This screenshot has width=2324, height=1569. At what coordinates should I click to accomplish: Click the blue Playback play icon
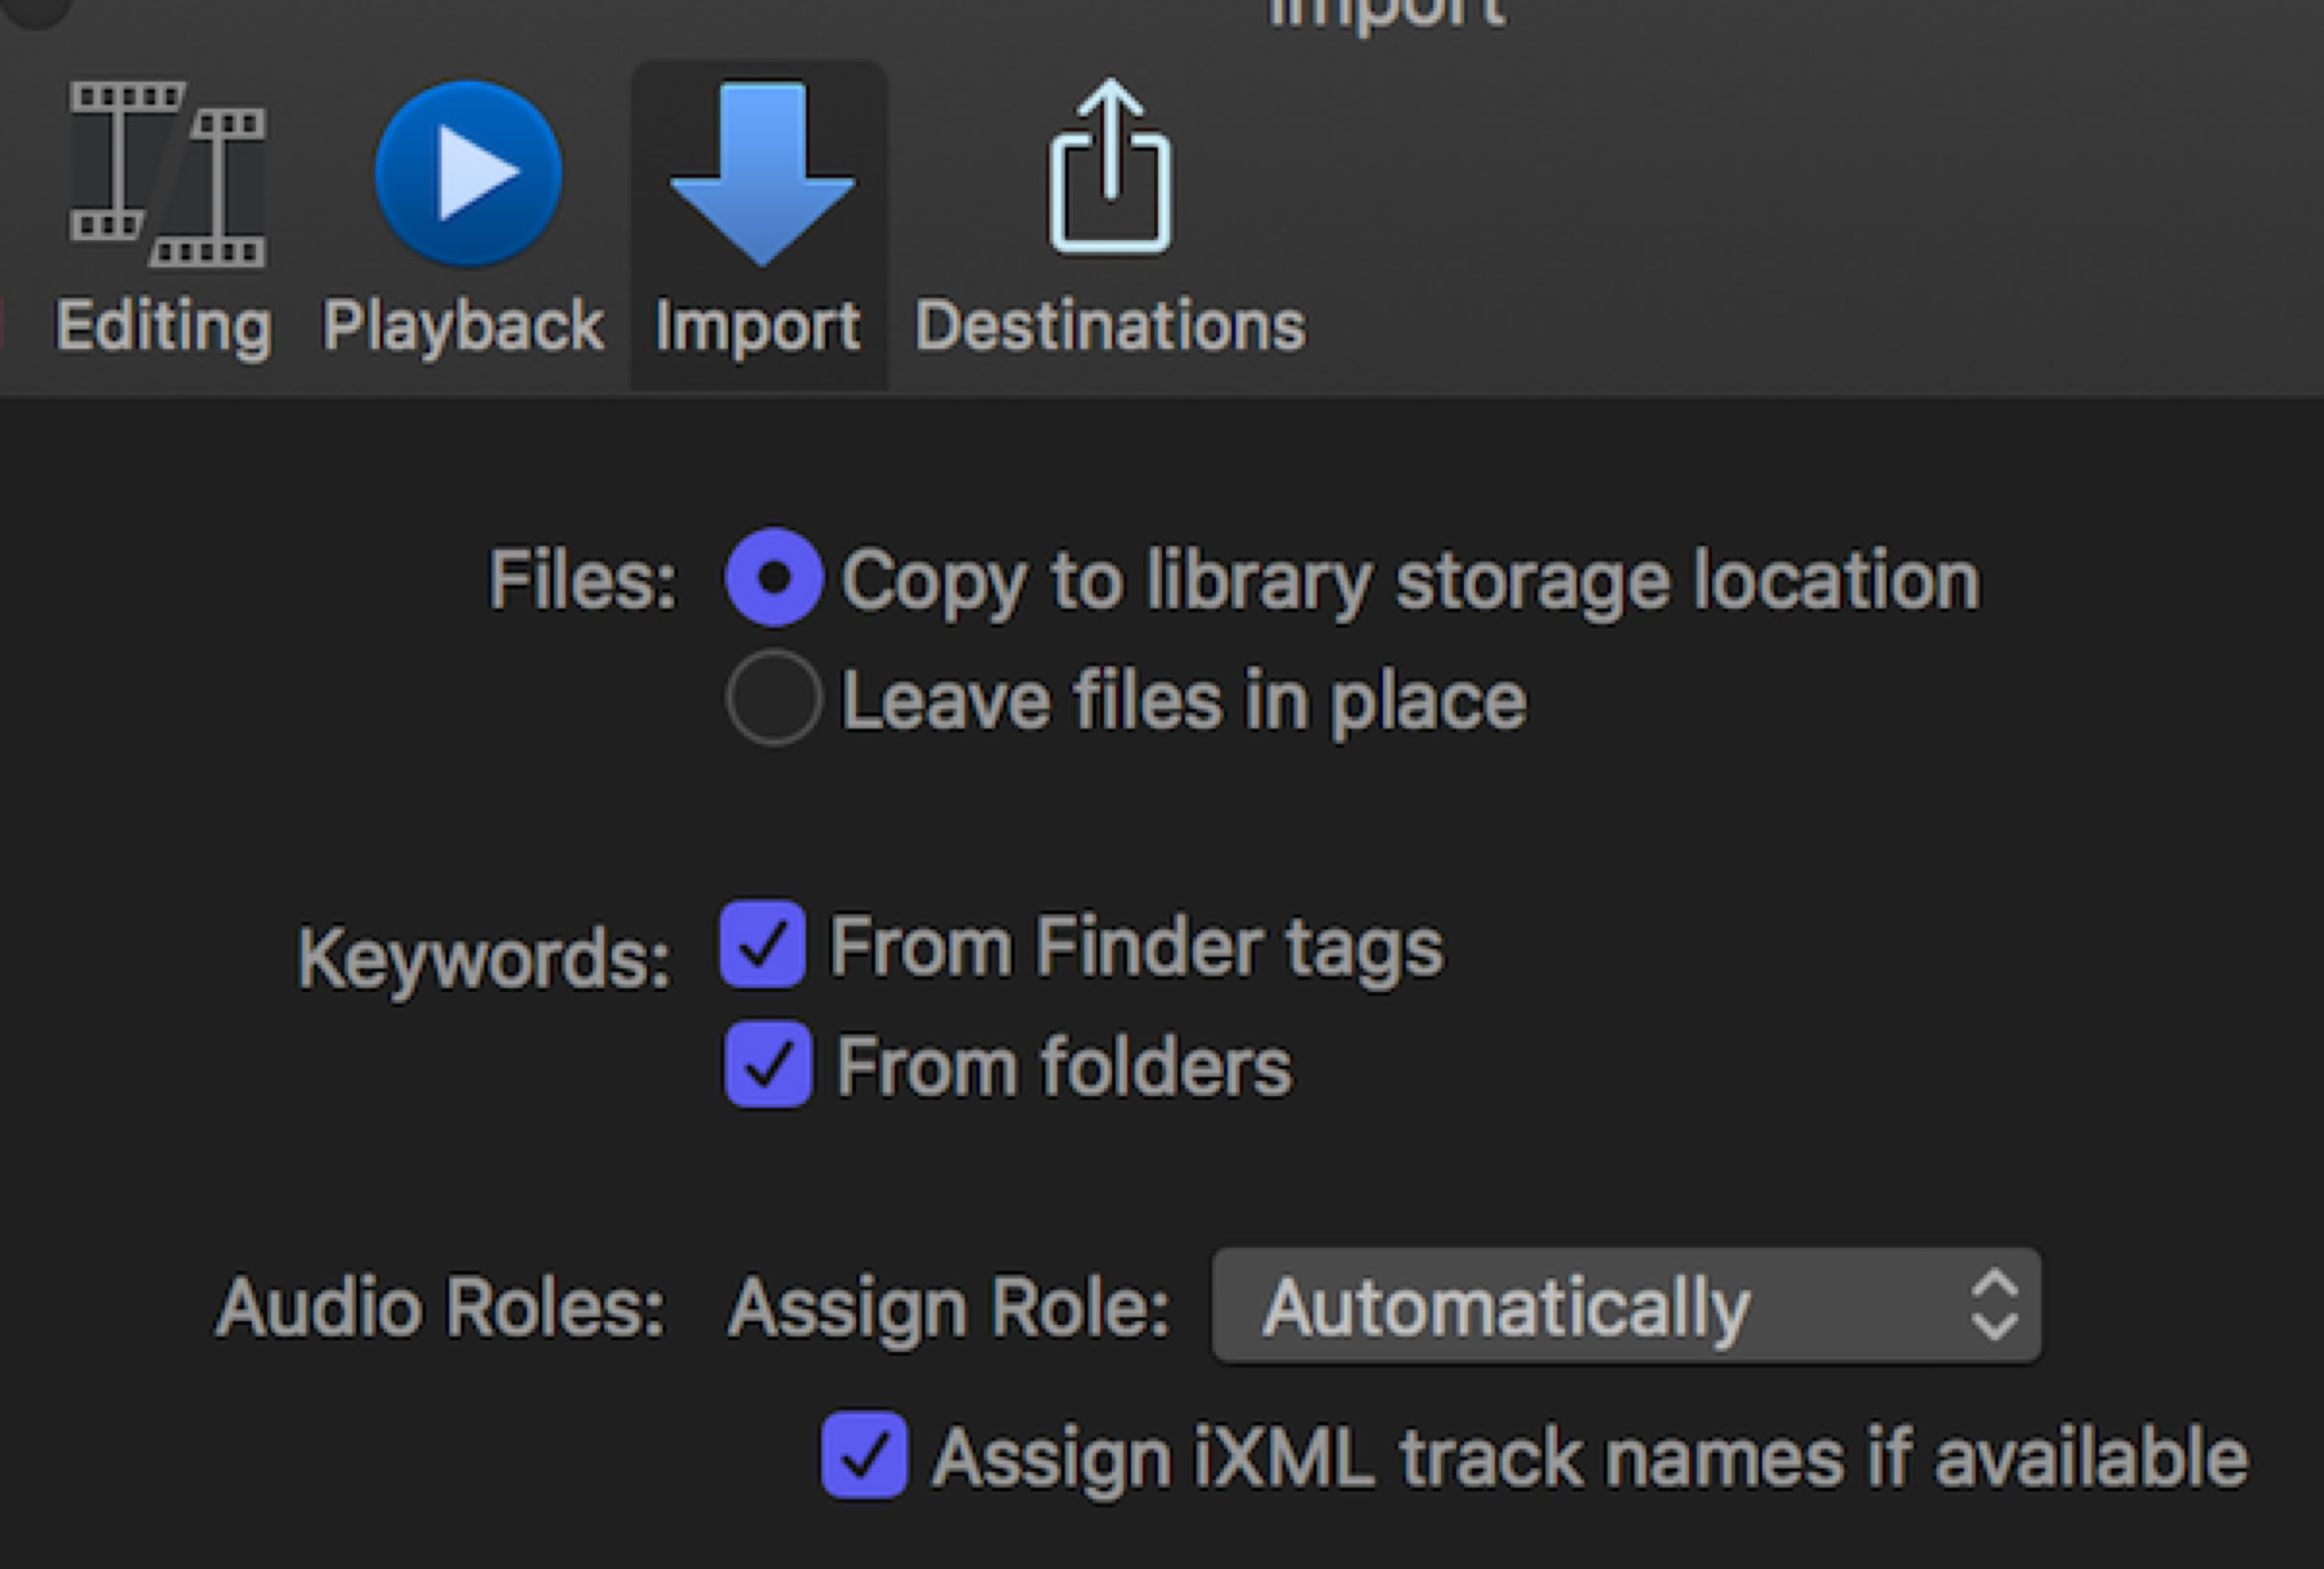point(468,173)
